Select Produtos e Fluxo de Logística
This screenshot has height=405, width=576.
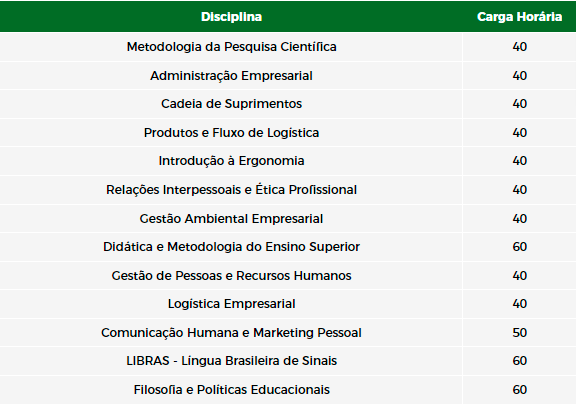(x=231, y=133)
